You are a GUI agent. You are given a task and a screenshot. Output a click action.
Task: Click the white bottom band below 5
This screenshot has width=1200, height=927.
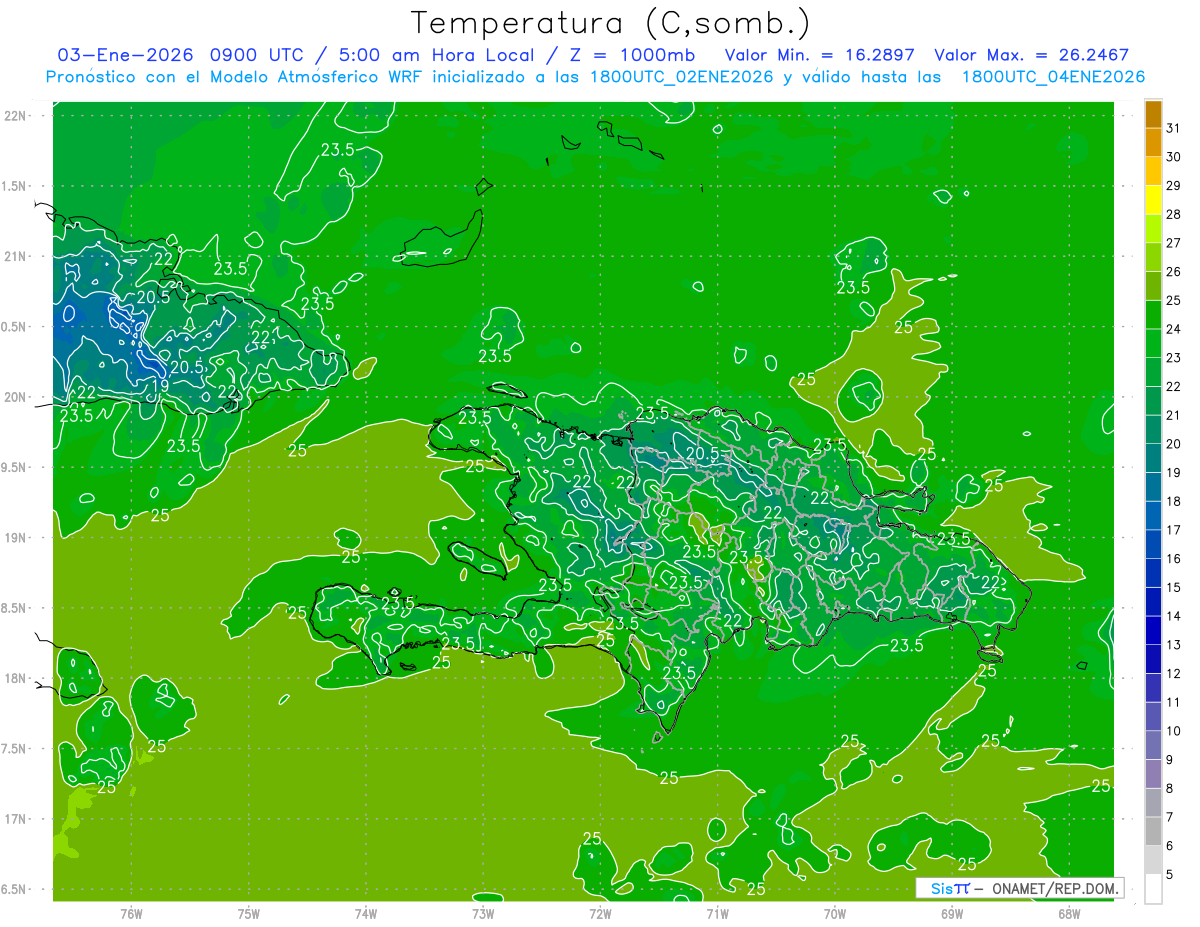click(1153, 888)
